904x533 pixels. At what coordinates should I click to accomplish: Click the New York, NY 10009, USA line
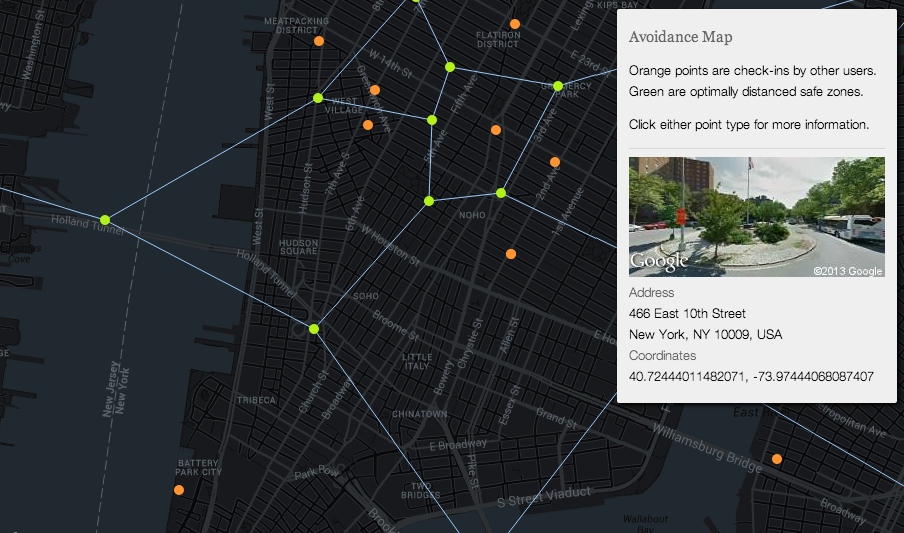705,335
